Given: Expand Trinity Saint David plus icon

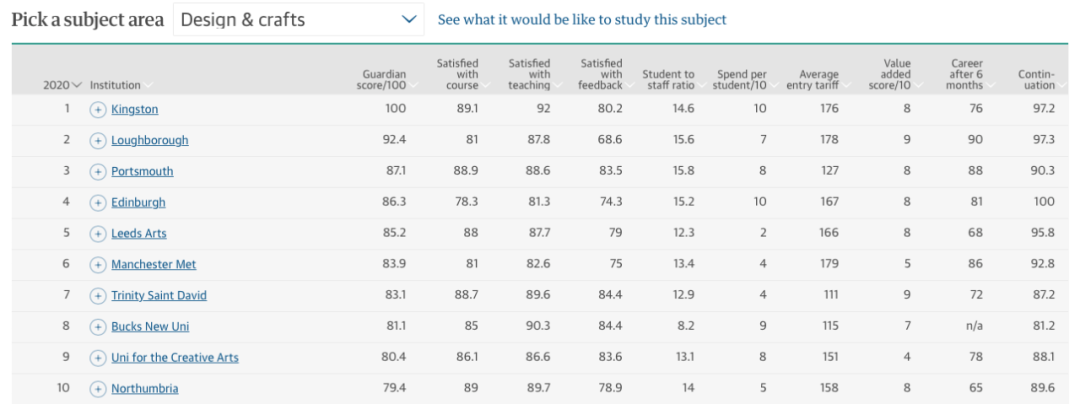Looking at the screenshot, I should 98,296.
